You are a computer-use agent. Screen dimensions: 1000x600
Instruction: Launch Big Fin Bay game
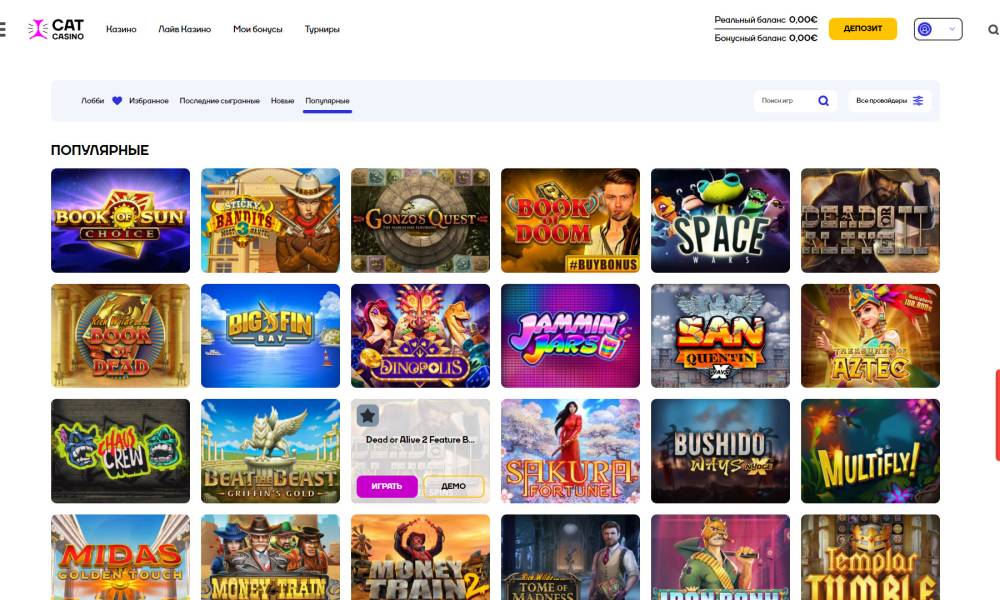(x=270, y=336)
